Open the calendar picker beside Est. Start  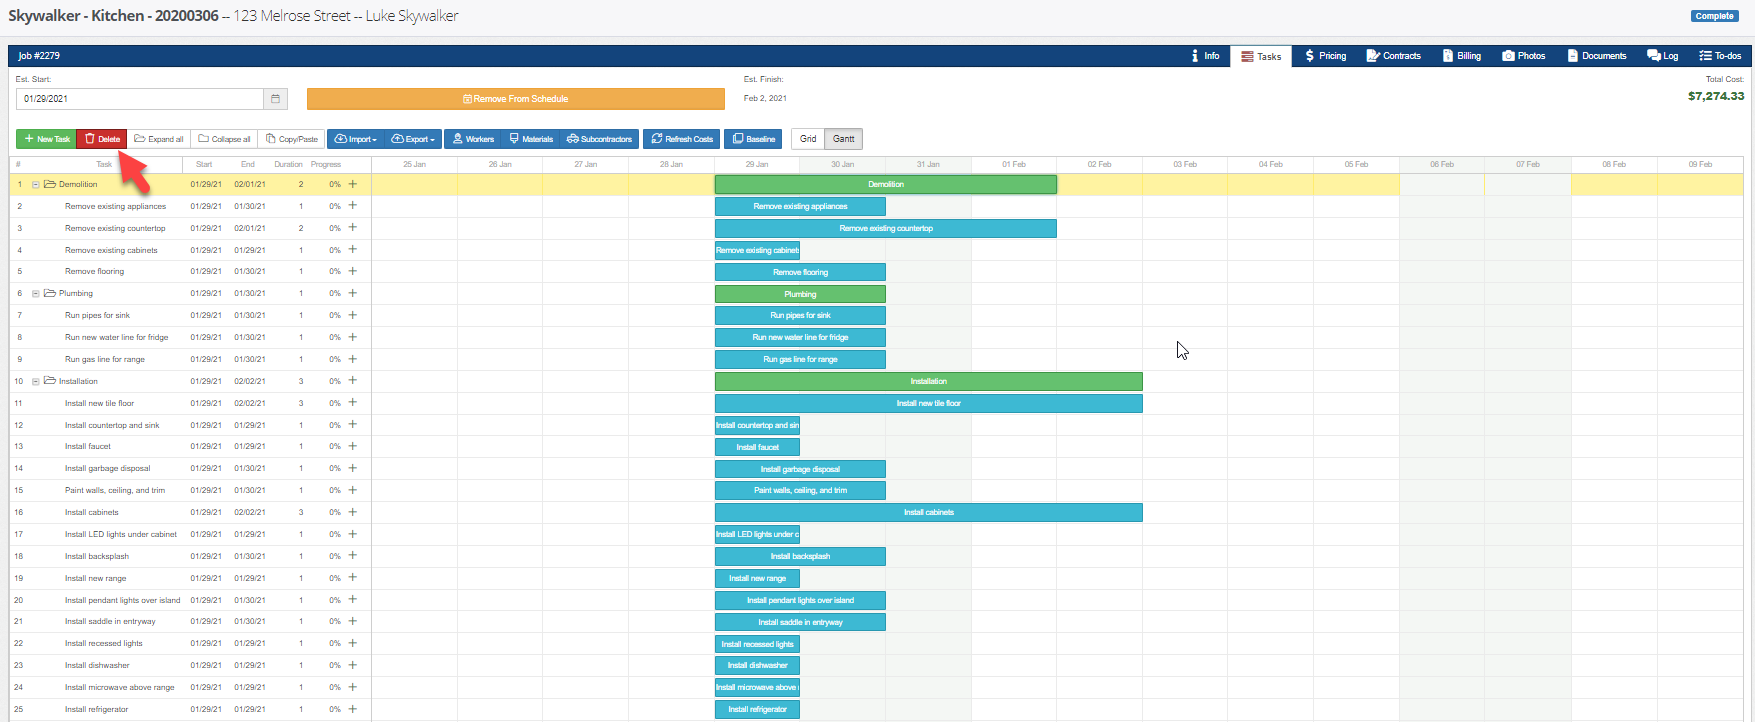276,99
